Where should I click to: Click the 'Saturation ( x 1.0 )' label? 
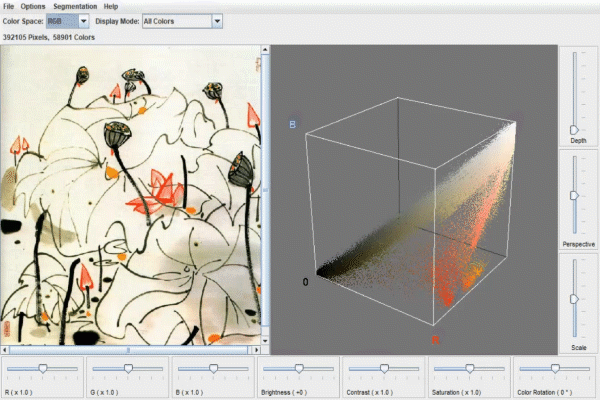pos(456,392)
